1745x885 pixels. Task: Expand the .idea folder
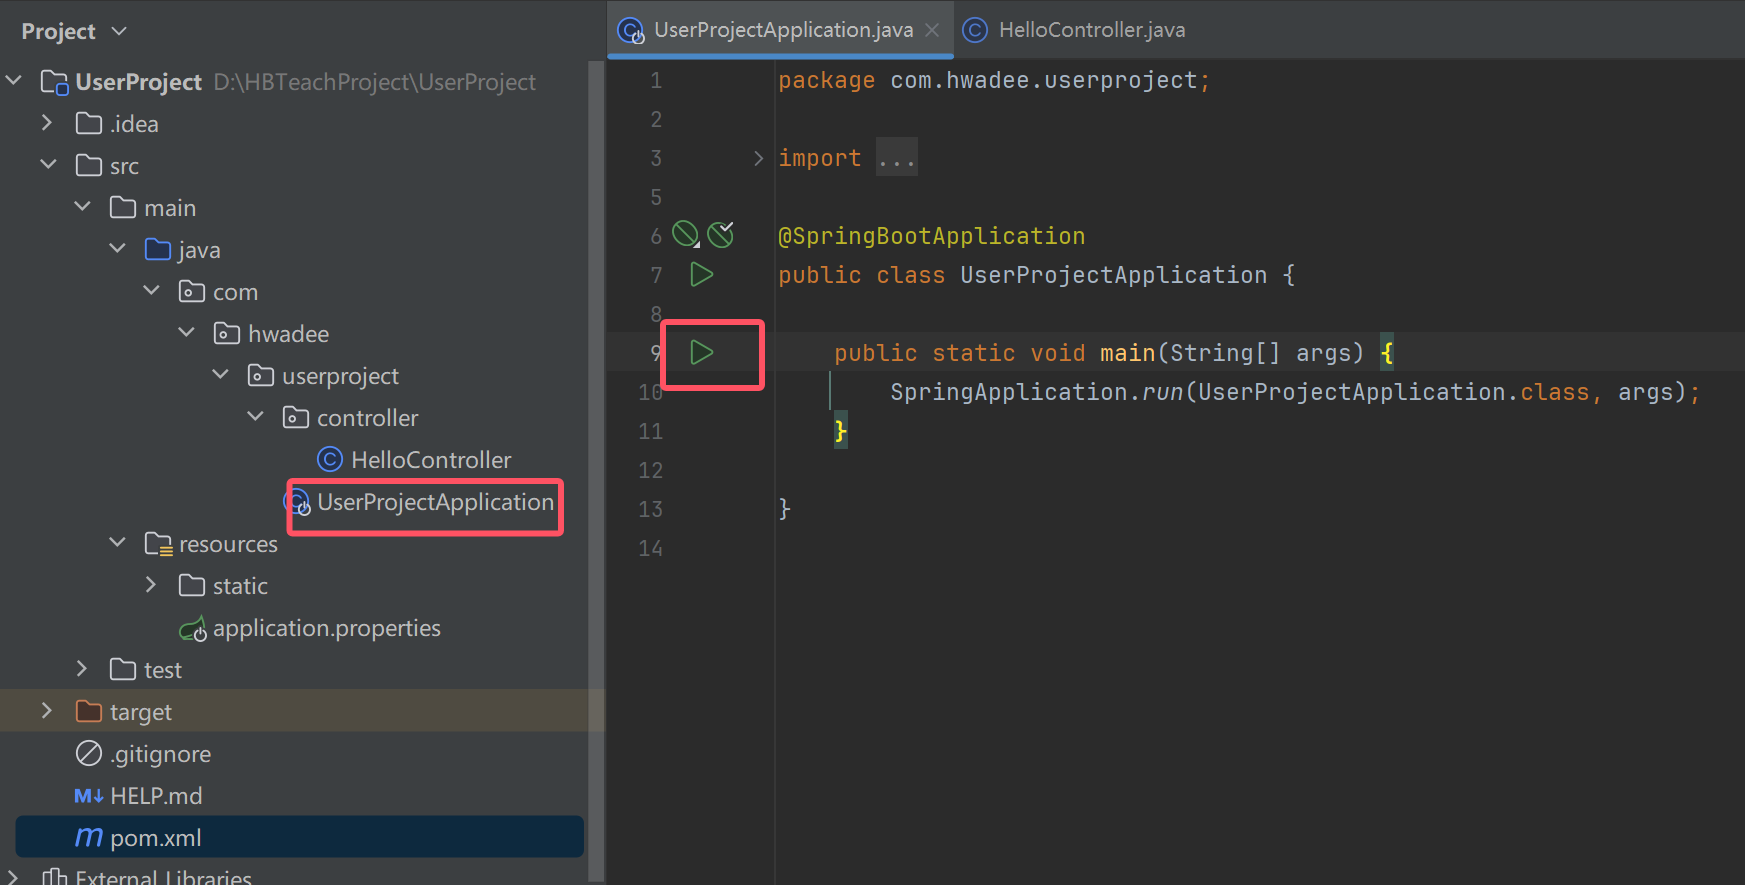tap(47, 122)
